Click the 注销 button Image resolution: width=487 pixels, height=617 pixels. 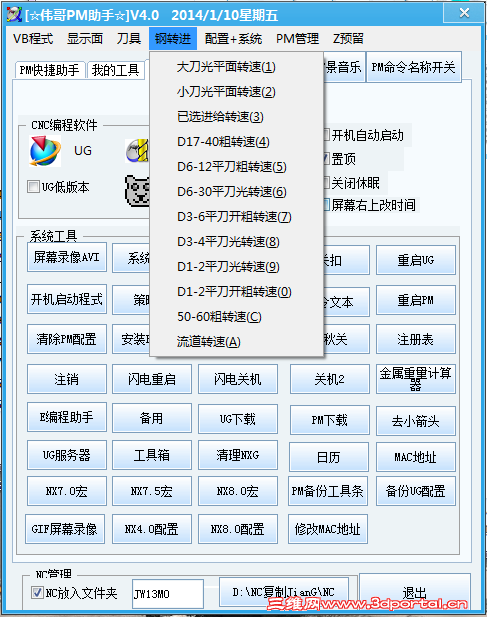point(67,379)
